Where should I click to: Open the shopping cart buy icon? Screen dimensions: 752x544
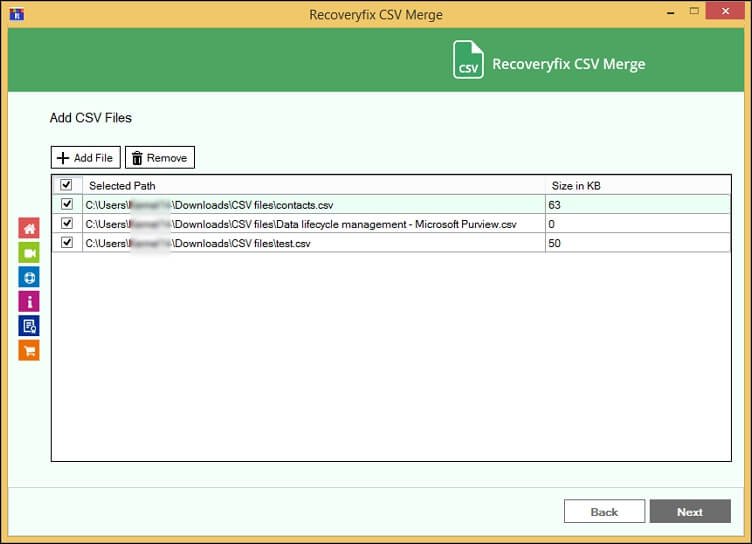point(29,350)
